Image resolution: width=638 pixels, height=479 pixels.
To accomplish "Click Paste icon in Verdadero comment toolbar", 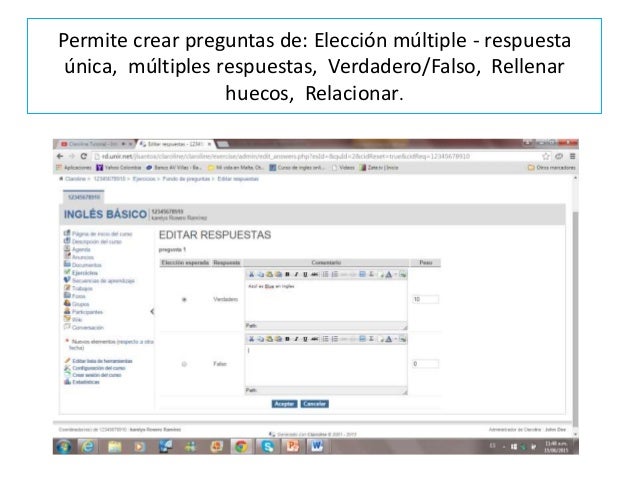I will pyautogui.click(x=269, y=275).
